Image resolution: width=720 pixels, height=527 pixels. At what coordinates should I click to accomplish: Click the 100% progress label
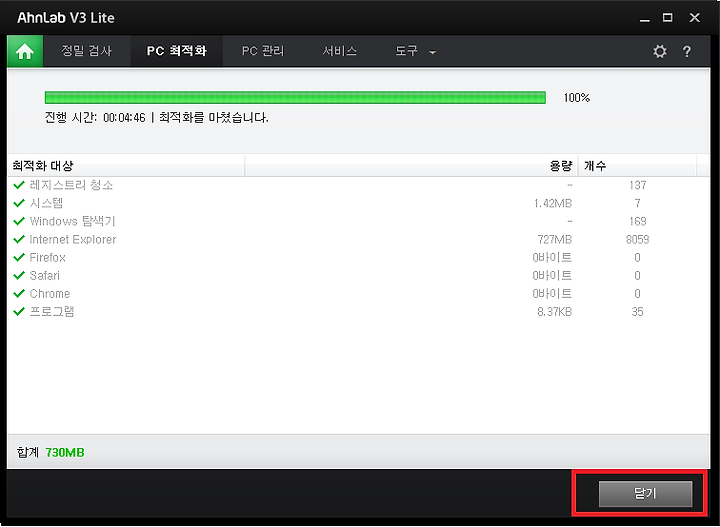coord(577,97)
